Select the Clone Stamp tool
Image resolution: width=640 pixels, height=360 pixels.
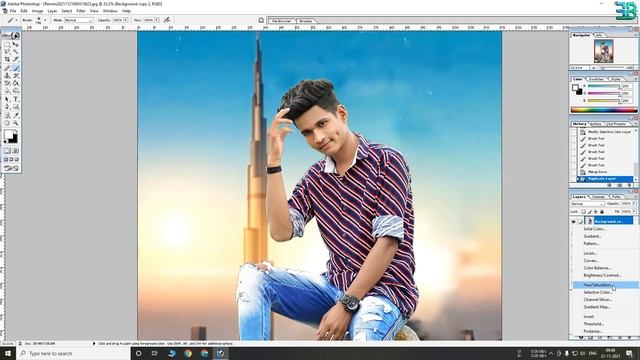pyautogui.click(x=7, y=76)
